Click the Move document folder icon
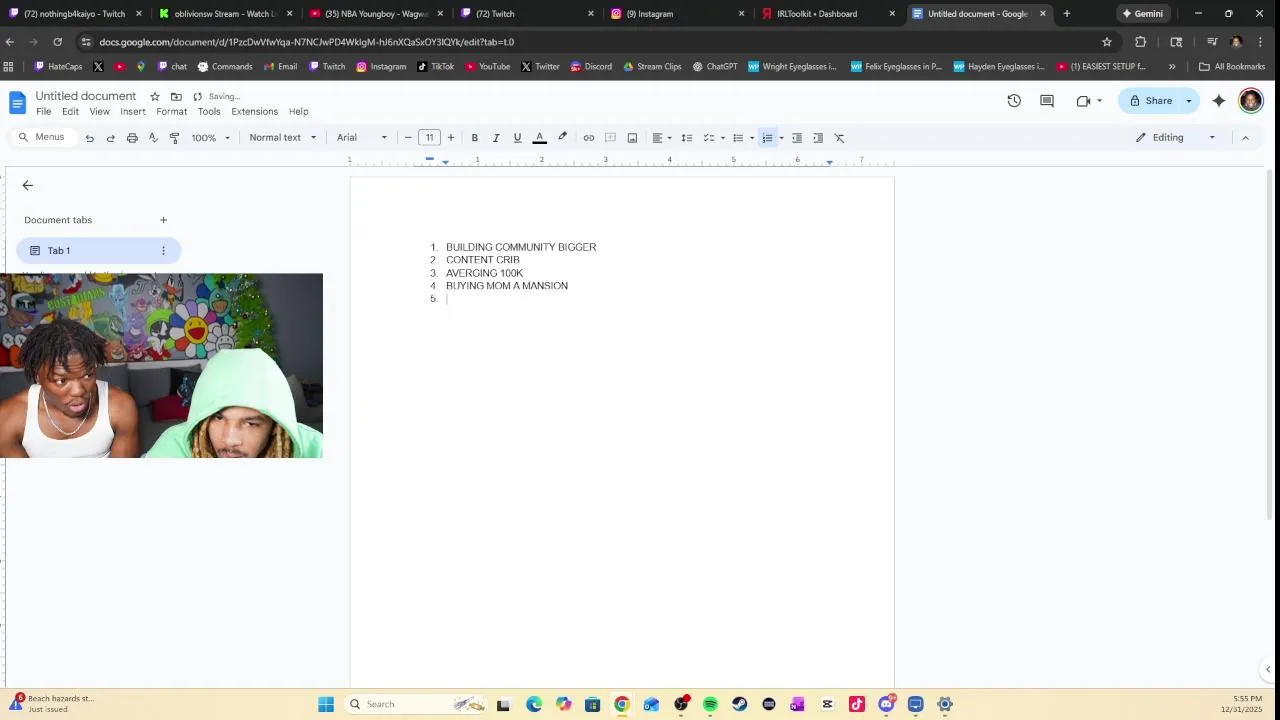The height and width of the screenshot is (720, 1280). [x=176, y=96]
